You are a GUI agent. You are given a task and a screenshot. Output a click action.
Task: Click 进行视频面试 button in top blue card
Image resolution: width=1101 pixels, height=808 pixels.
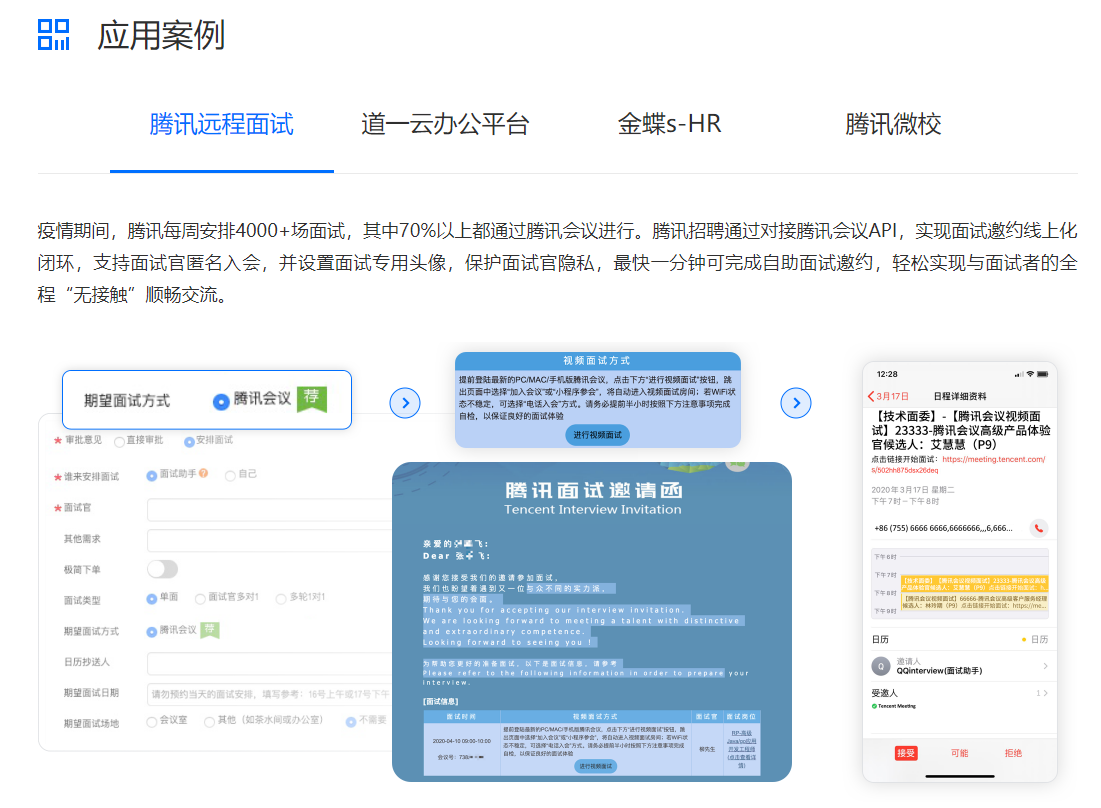click(x=598, y=435)
